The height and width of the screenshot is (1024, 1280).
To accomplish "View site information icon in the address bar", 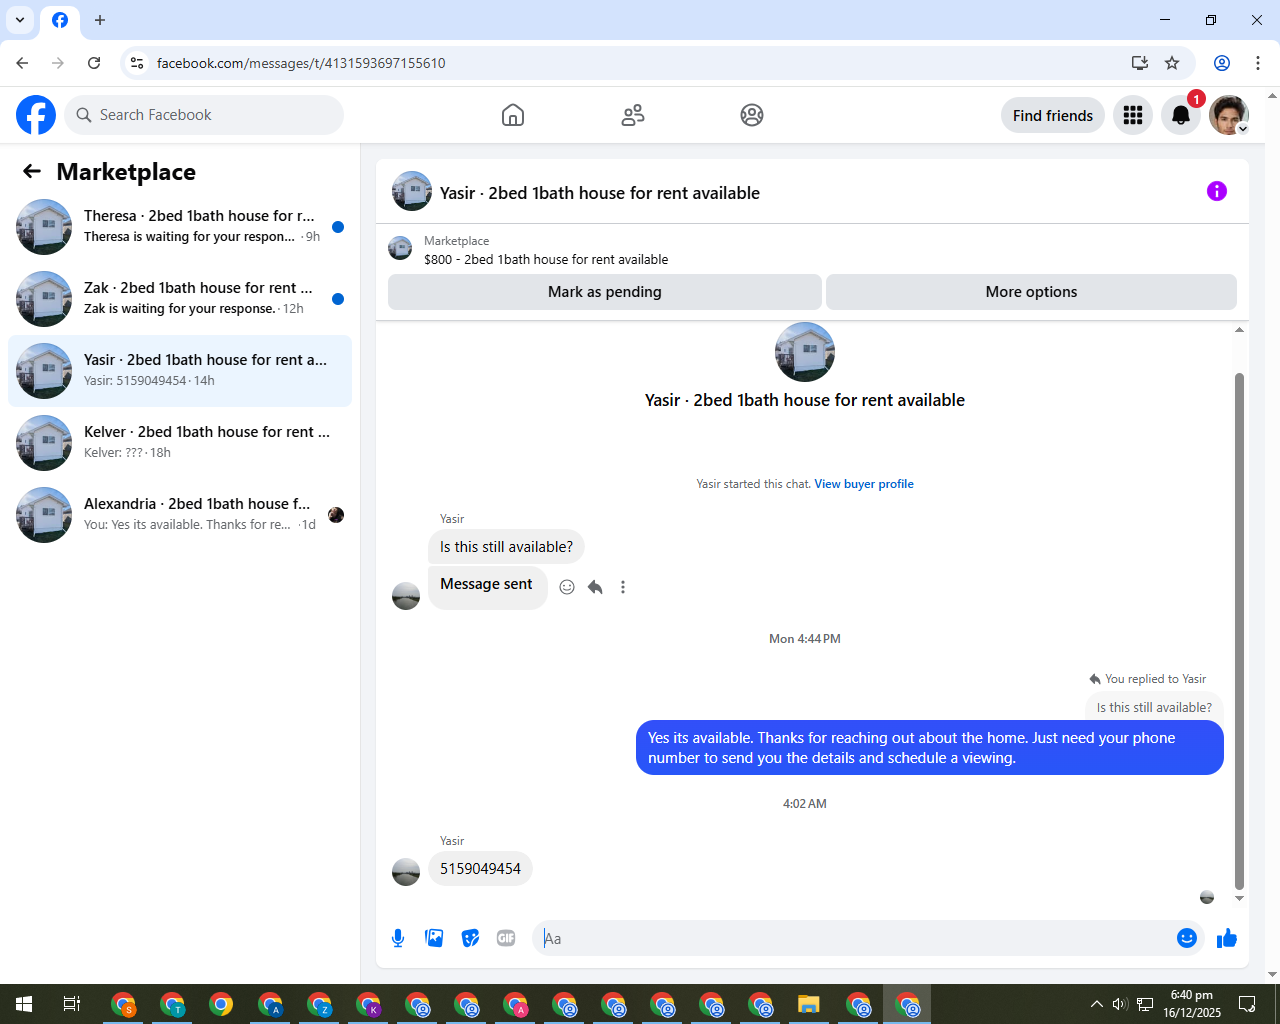I will click(x=137, y=63).
